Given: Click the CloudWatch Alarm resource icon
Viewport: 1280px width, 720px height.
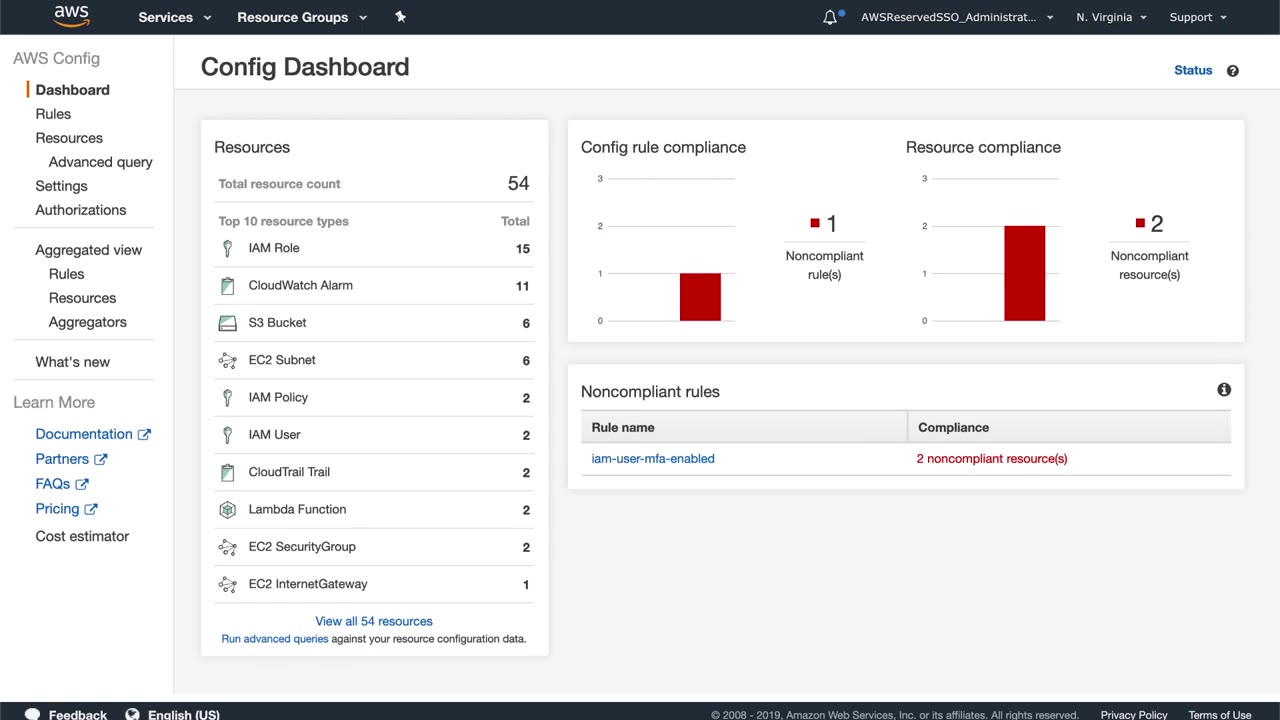Looking at the screenshot, I should [227, 286].
